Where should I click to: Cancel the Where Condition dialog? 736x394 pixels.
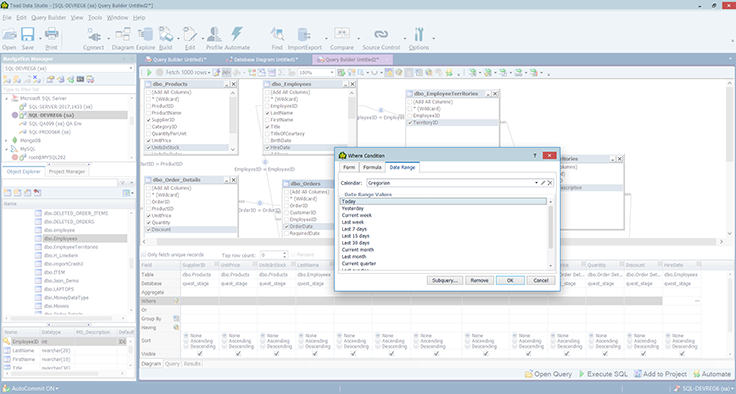pyautogui.click(x=541, y=280)
